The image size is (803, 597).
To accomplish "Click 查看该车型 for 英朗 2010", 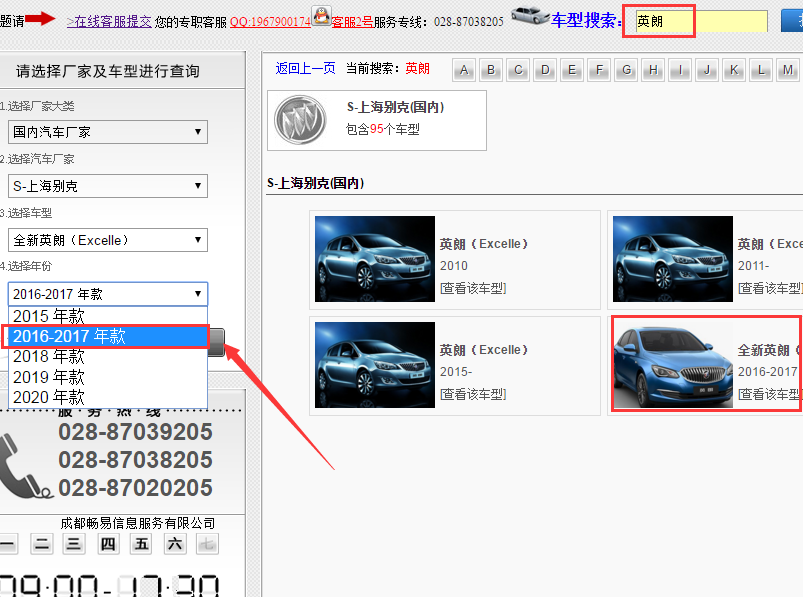I will pyautogui.click(x=473, y=288).
